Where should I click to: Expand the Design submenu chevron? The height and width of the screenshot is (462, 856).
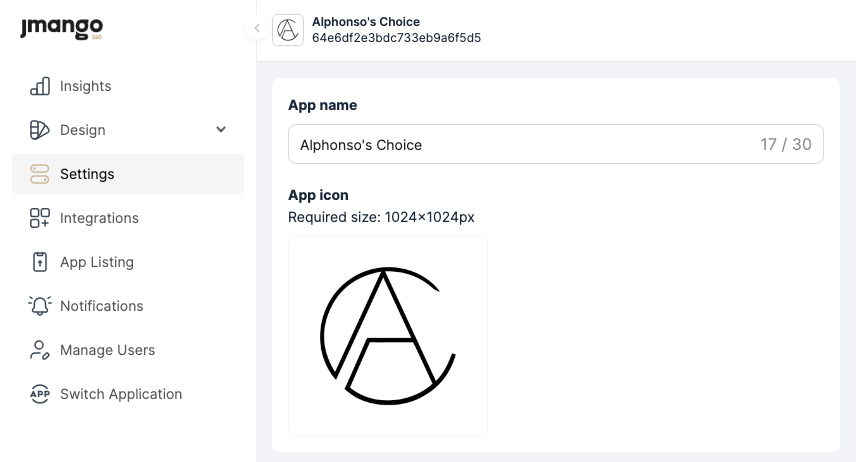click(x=221, y=130)
